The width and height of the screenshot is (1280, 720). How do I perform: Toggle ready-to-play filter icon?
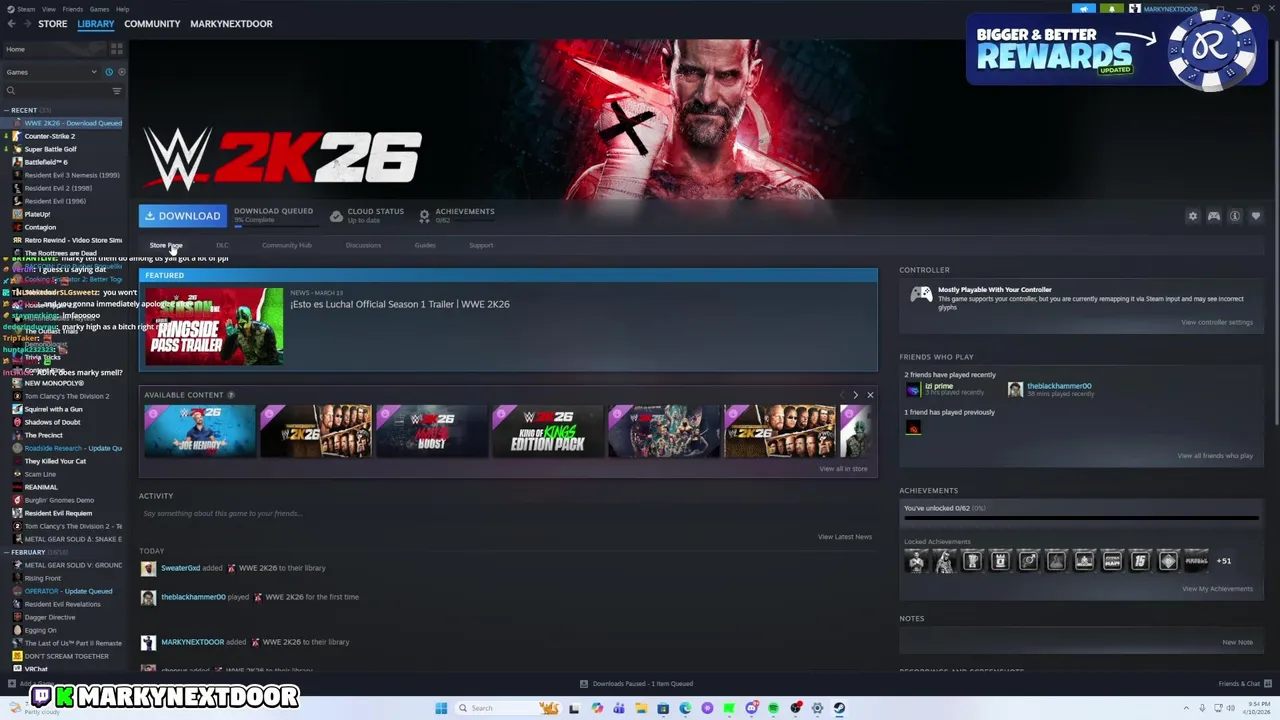coord(121,72)
